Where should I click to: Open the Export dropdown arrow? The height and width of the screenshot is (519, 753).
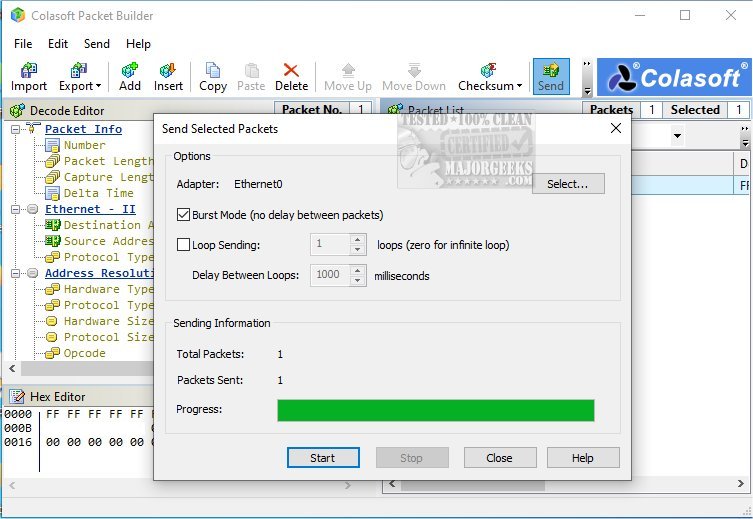[98, 86]
